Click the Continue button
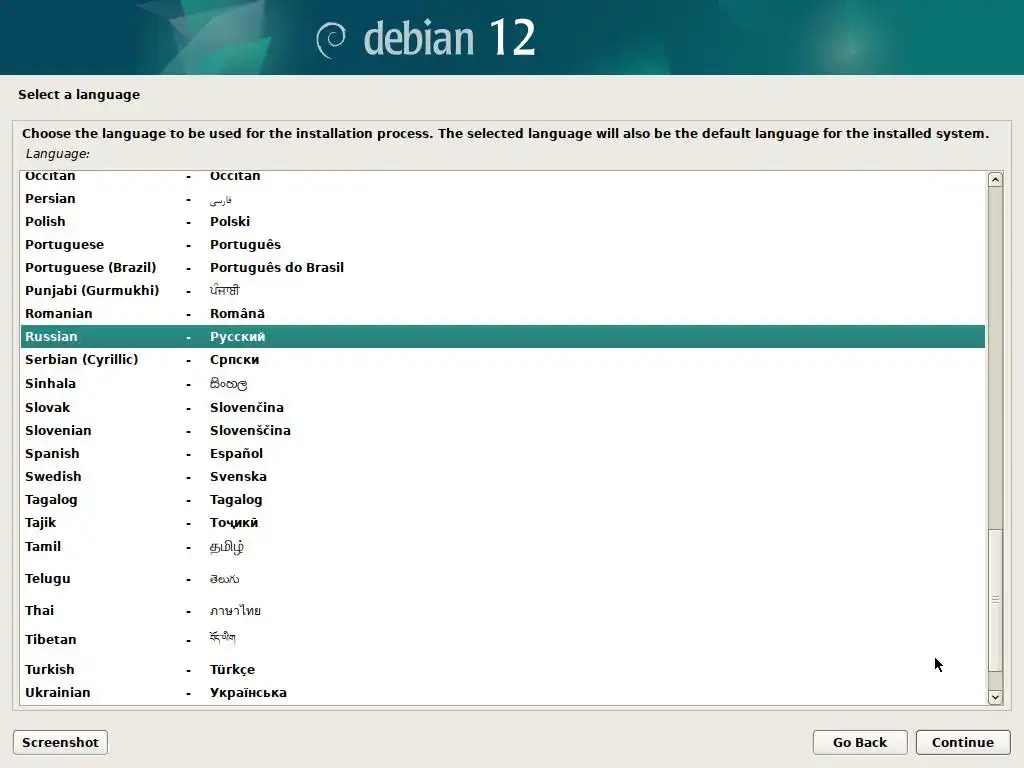The width and height of the screenshot is (1024, 768). 963,743
